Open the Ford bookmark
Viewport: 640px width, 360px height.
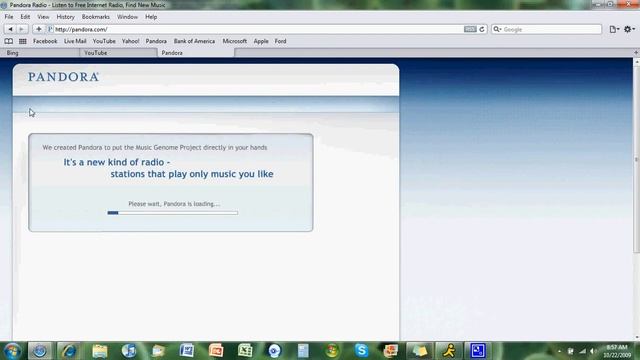(280, 41)
